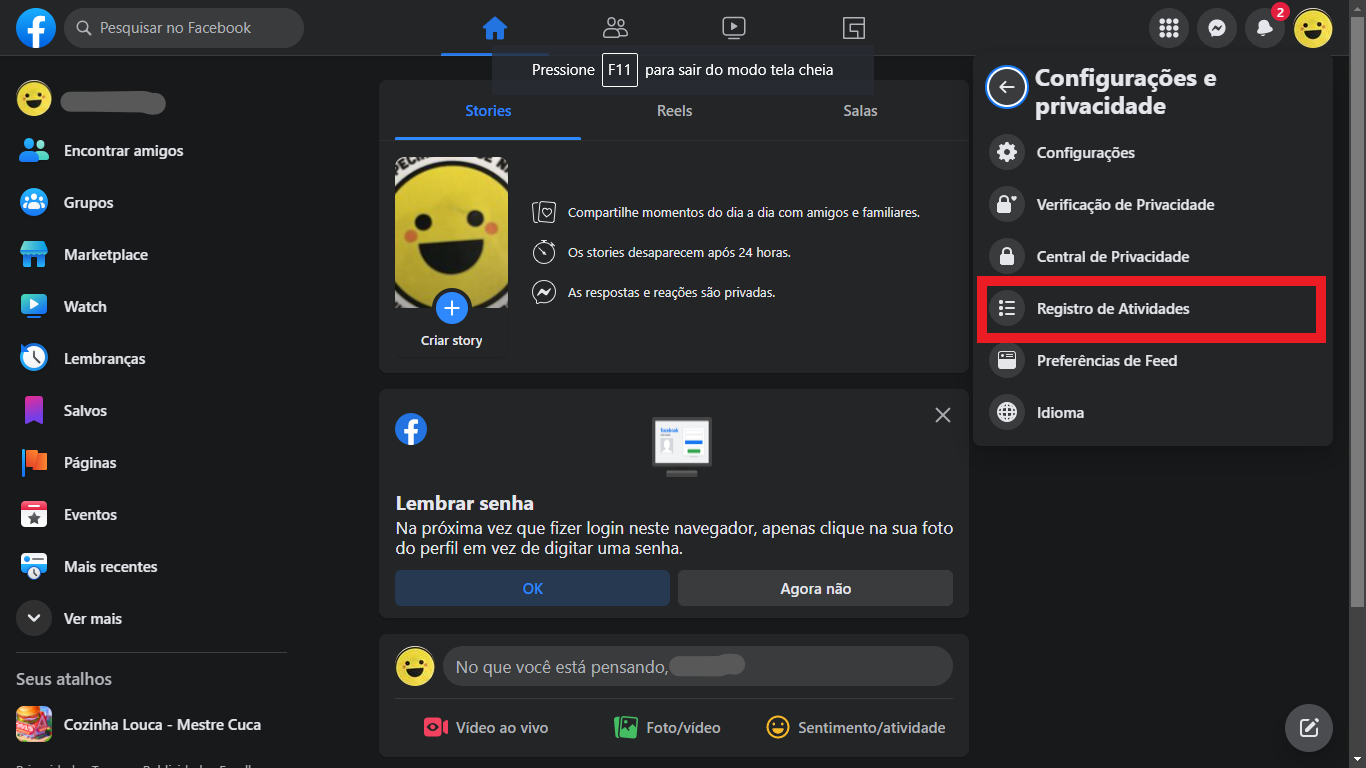Click the Encontrar amigos sidebar icon

pyautogui.click(x=34, y=151)
